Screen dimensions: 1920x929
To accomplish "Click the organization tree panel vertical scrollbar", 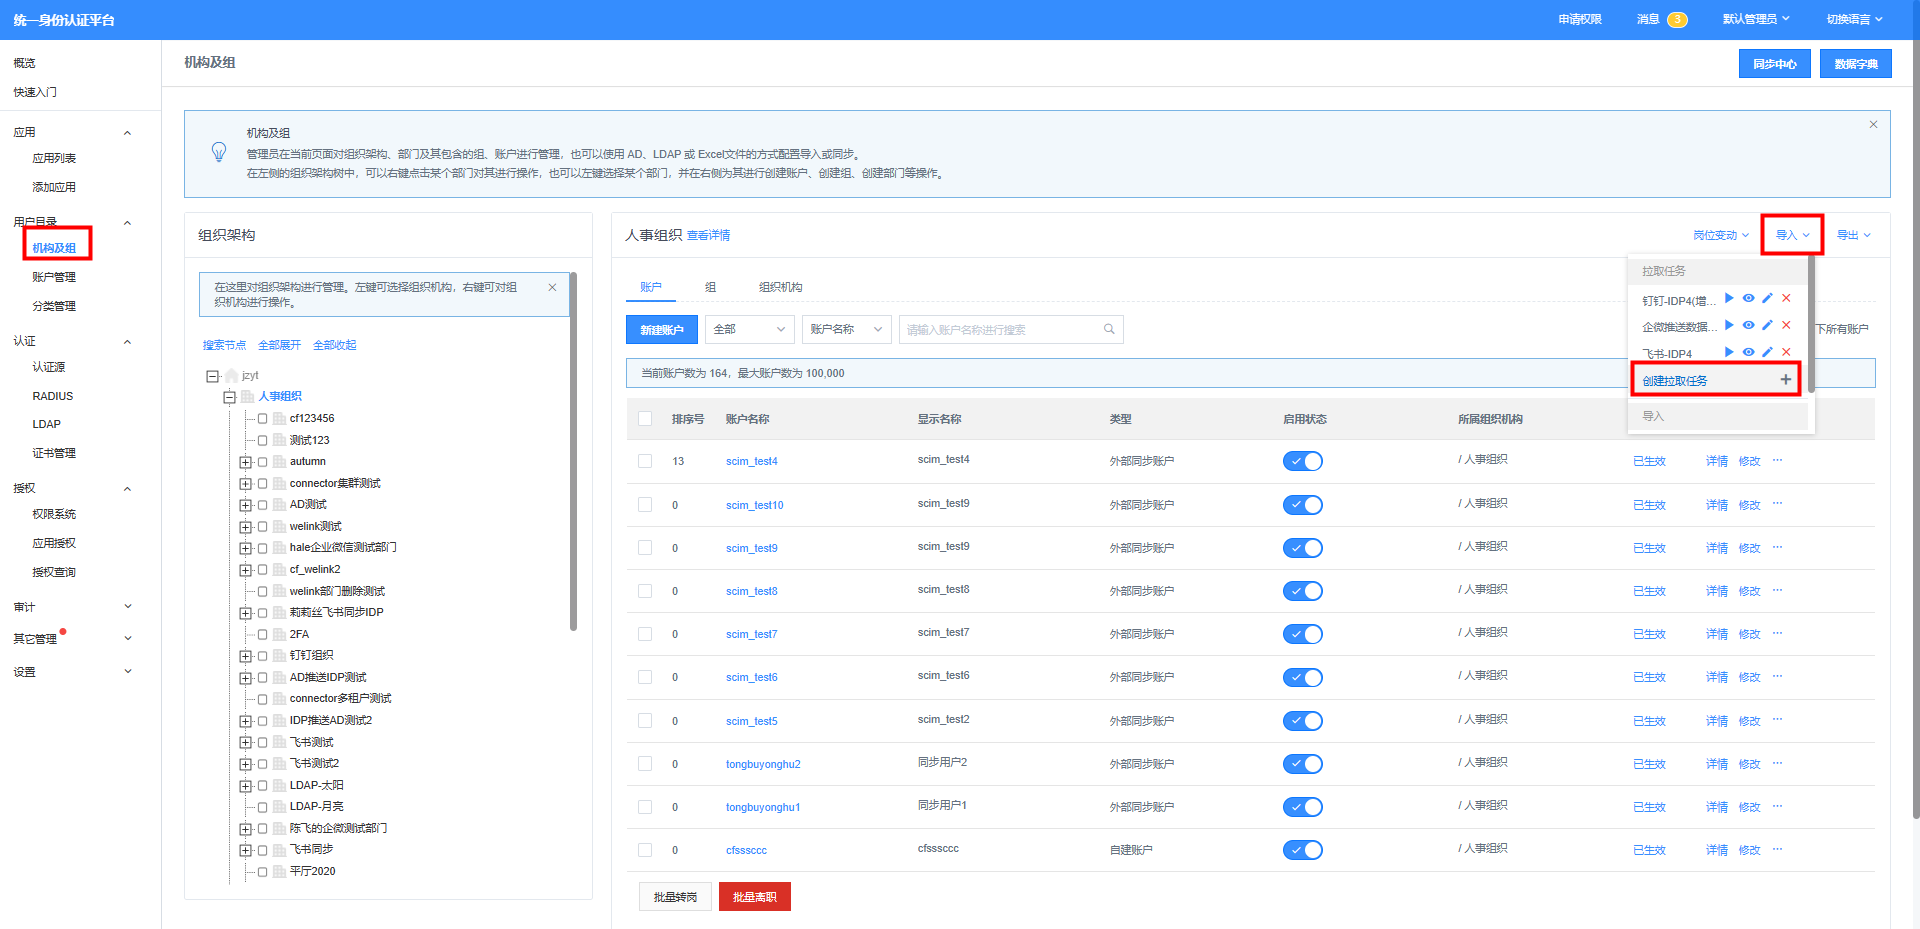I will click(x=573, y=450).
